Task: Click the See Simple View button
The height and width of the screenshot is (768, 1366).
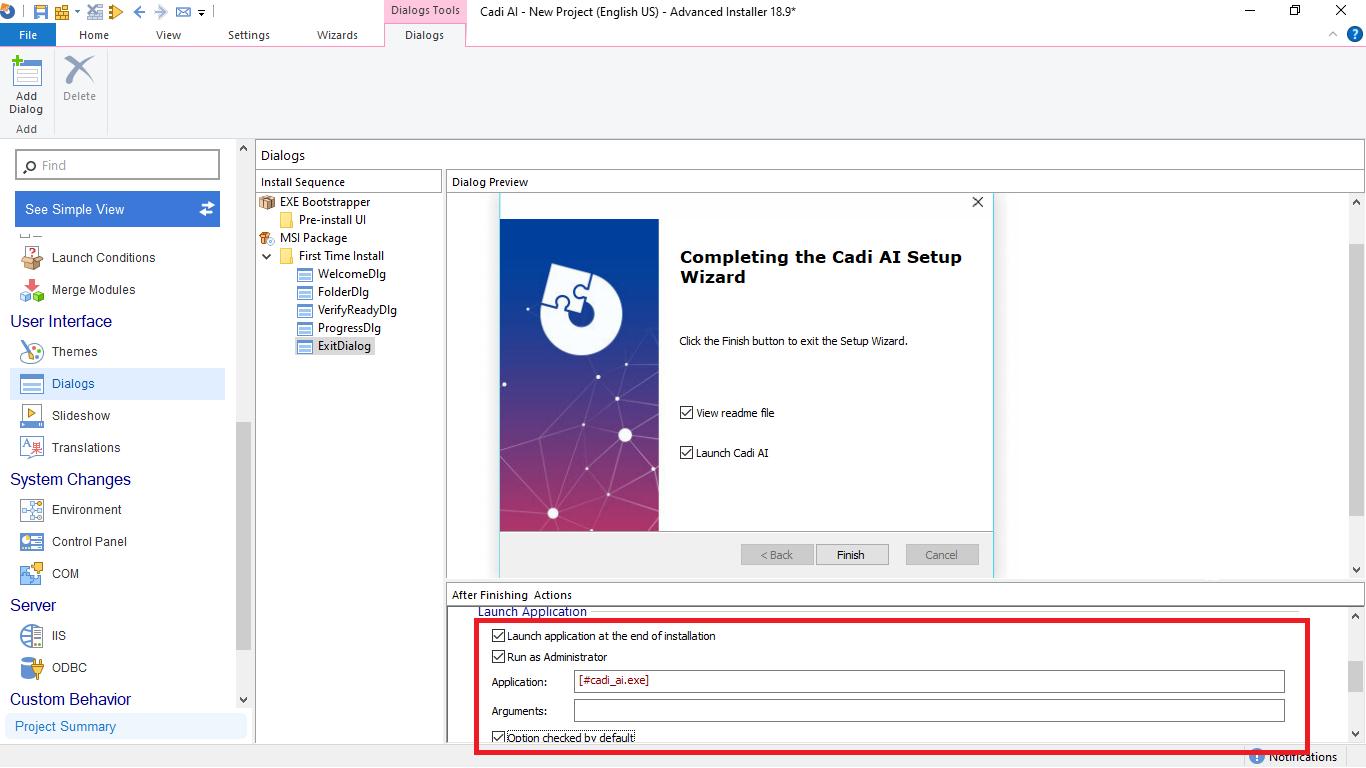Action: [x=119, y=209]
